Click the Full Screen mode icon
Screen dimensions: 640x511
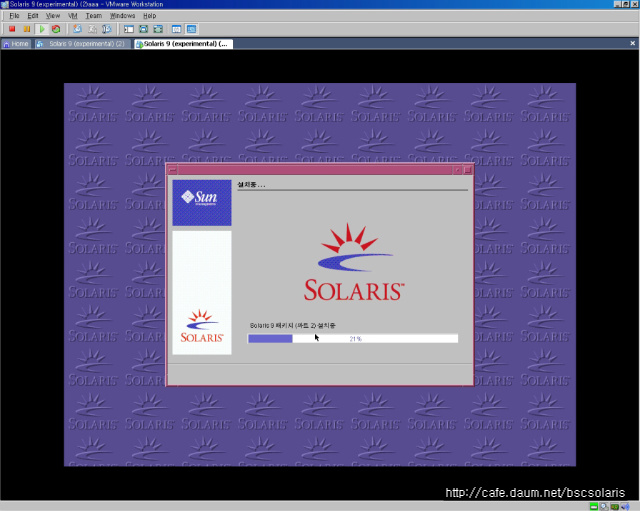click(158, 29)
